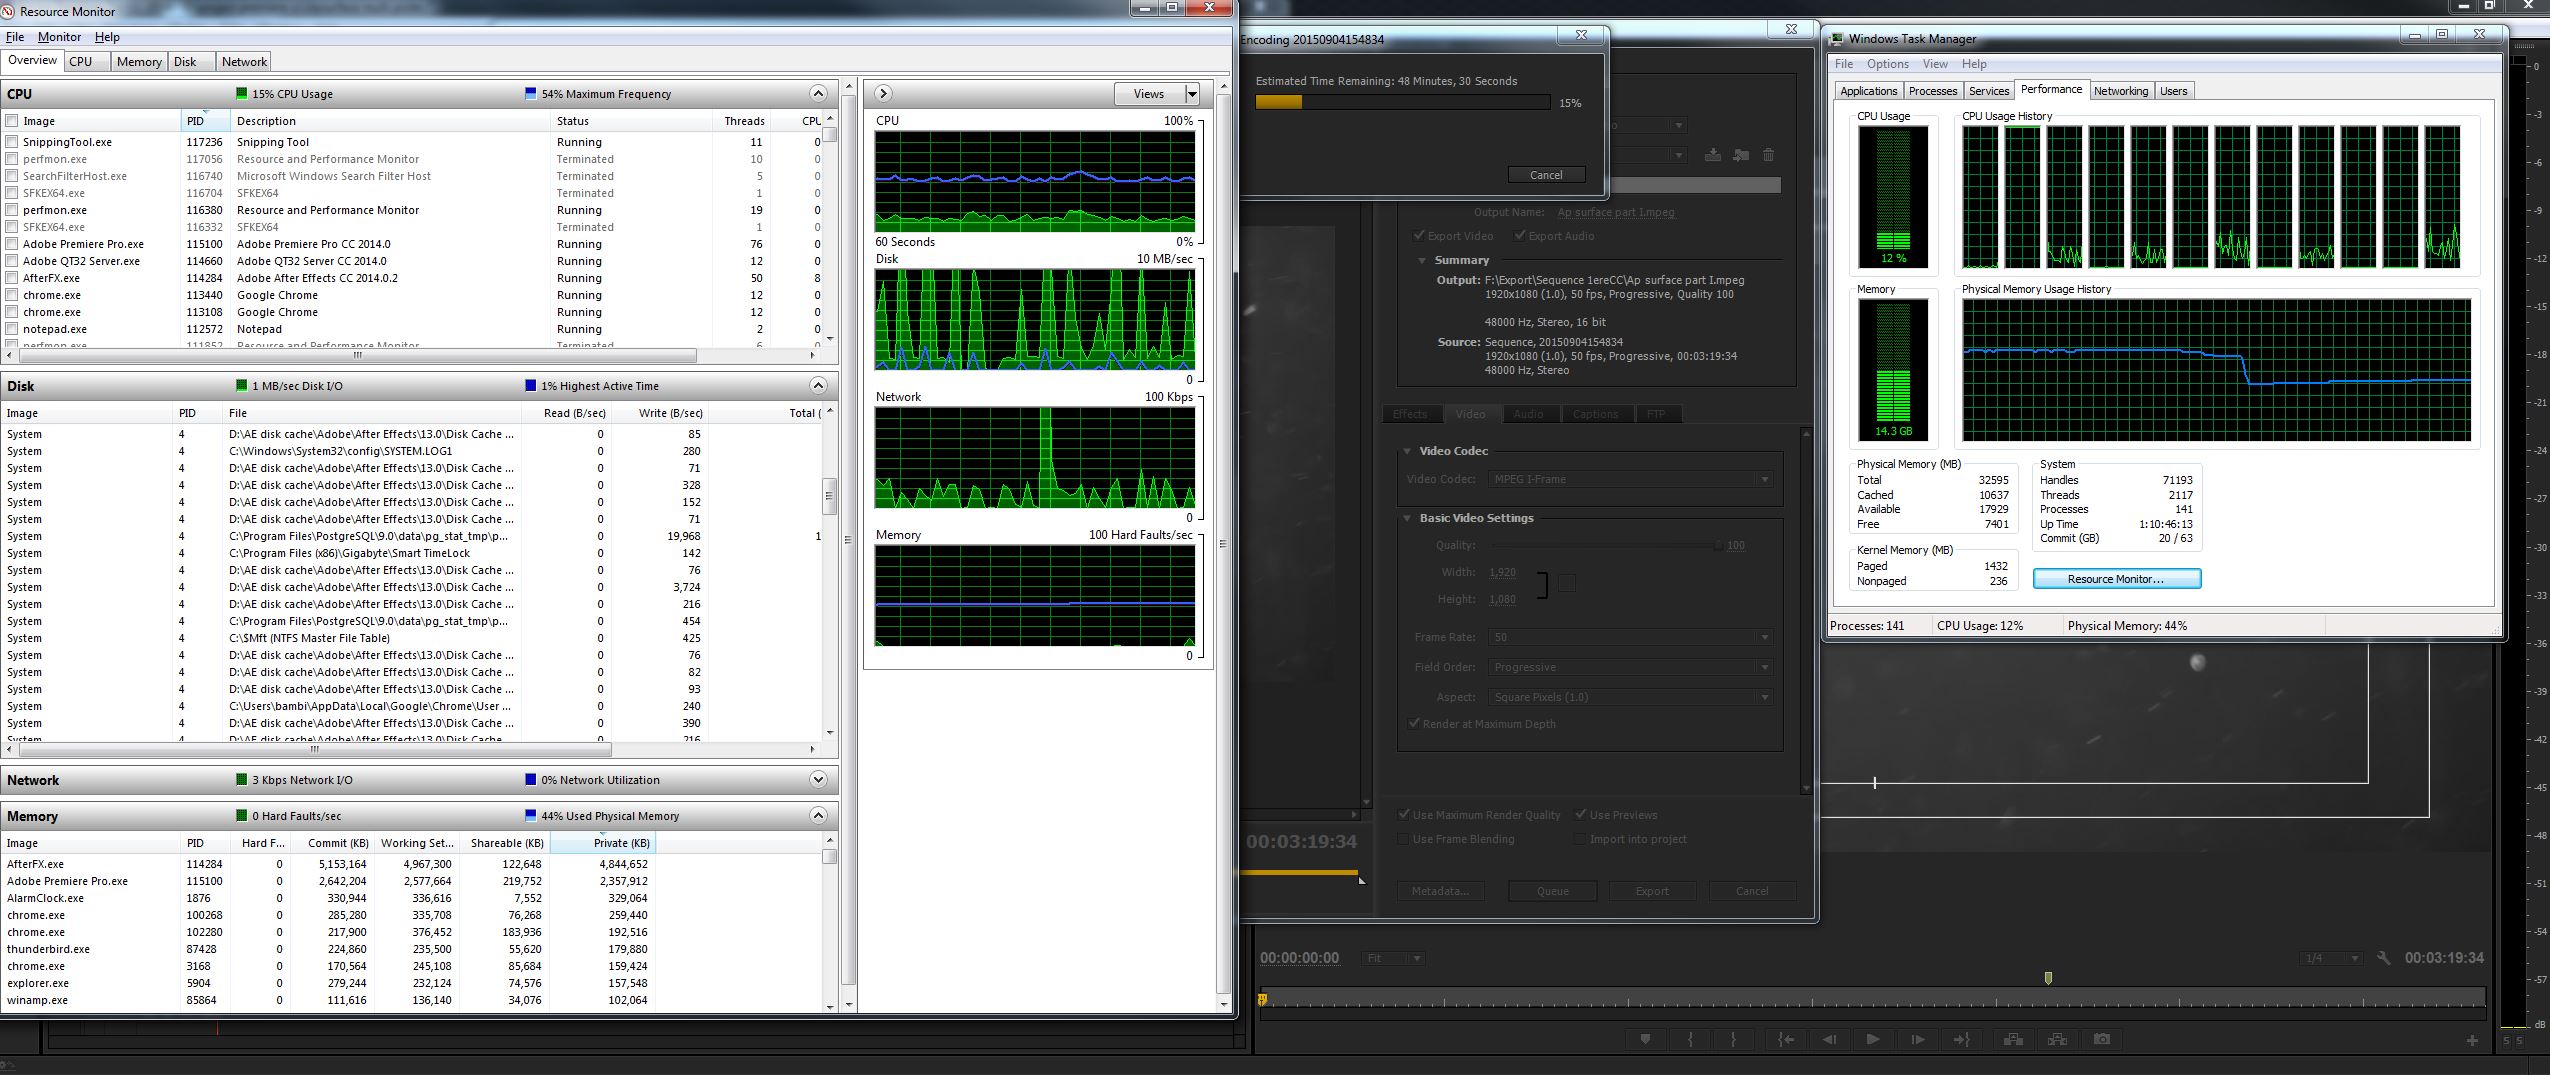
Task: Open the Video Codec MPEG I-Frame dropdown
Action: coord(1631,479)
